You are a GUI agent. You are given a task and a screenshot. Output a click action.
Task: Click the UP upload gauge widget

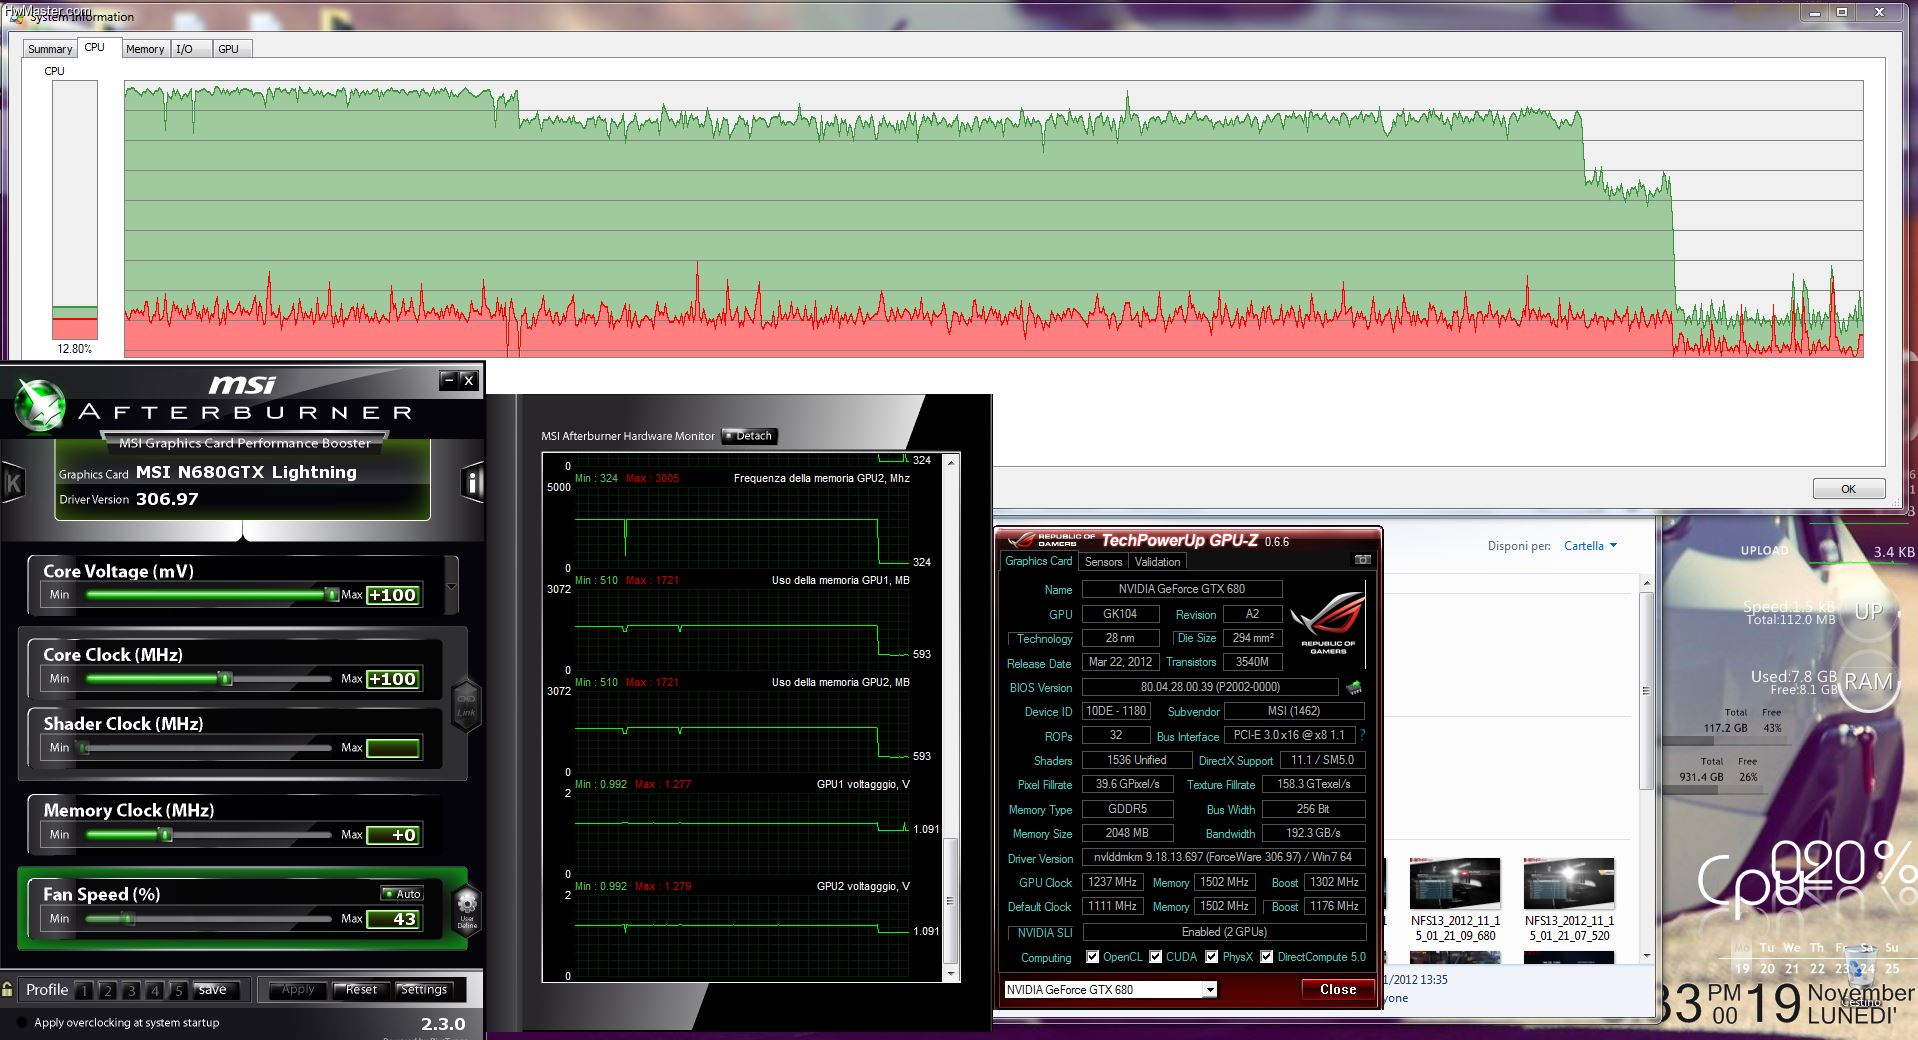pyautogui.click(x=1868, y=612)
